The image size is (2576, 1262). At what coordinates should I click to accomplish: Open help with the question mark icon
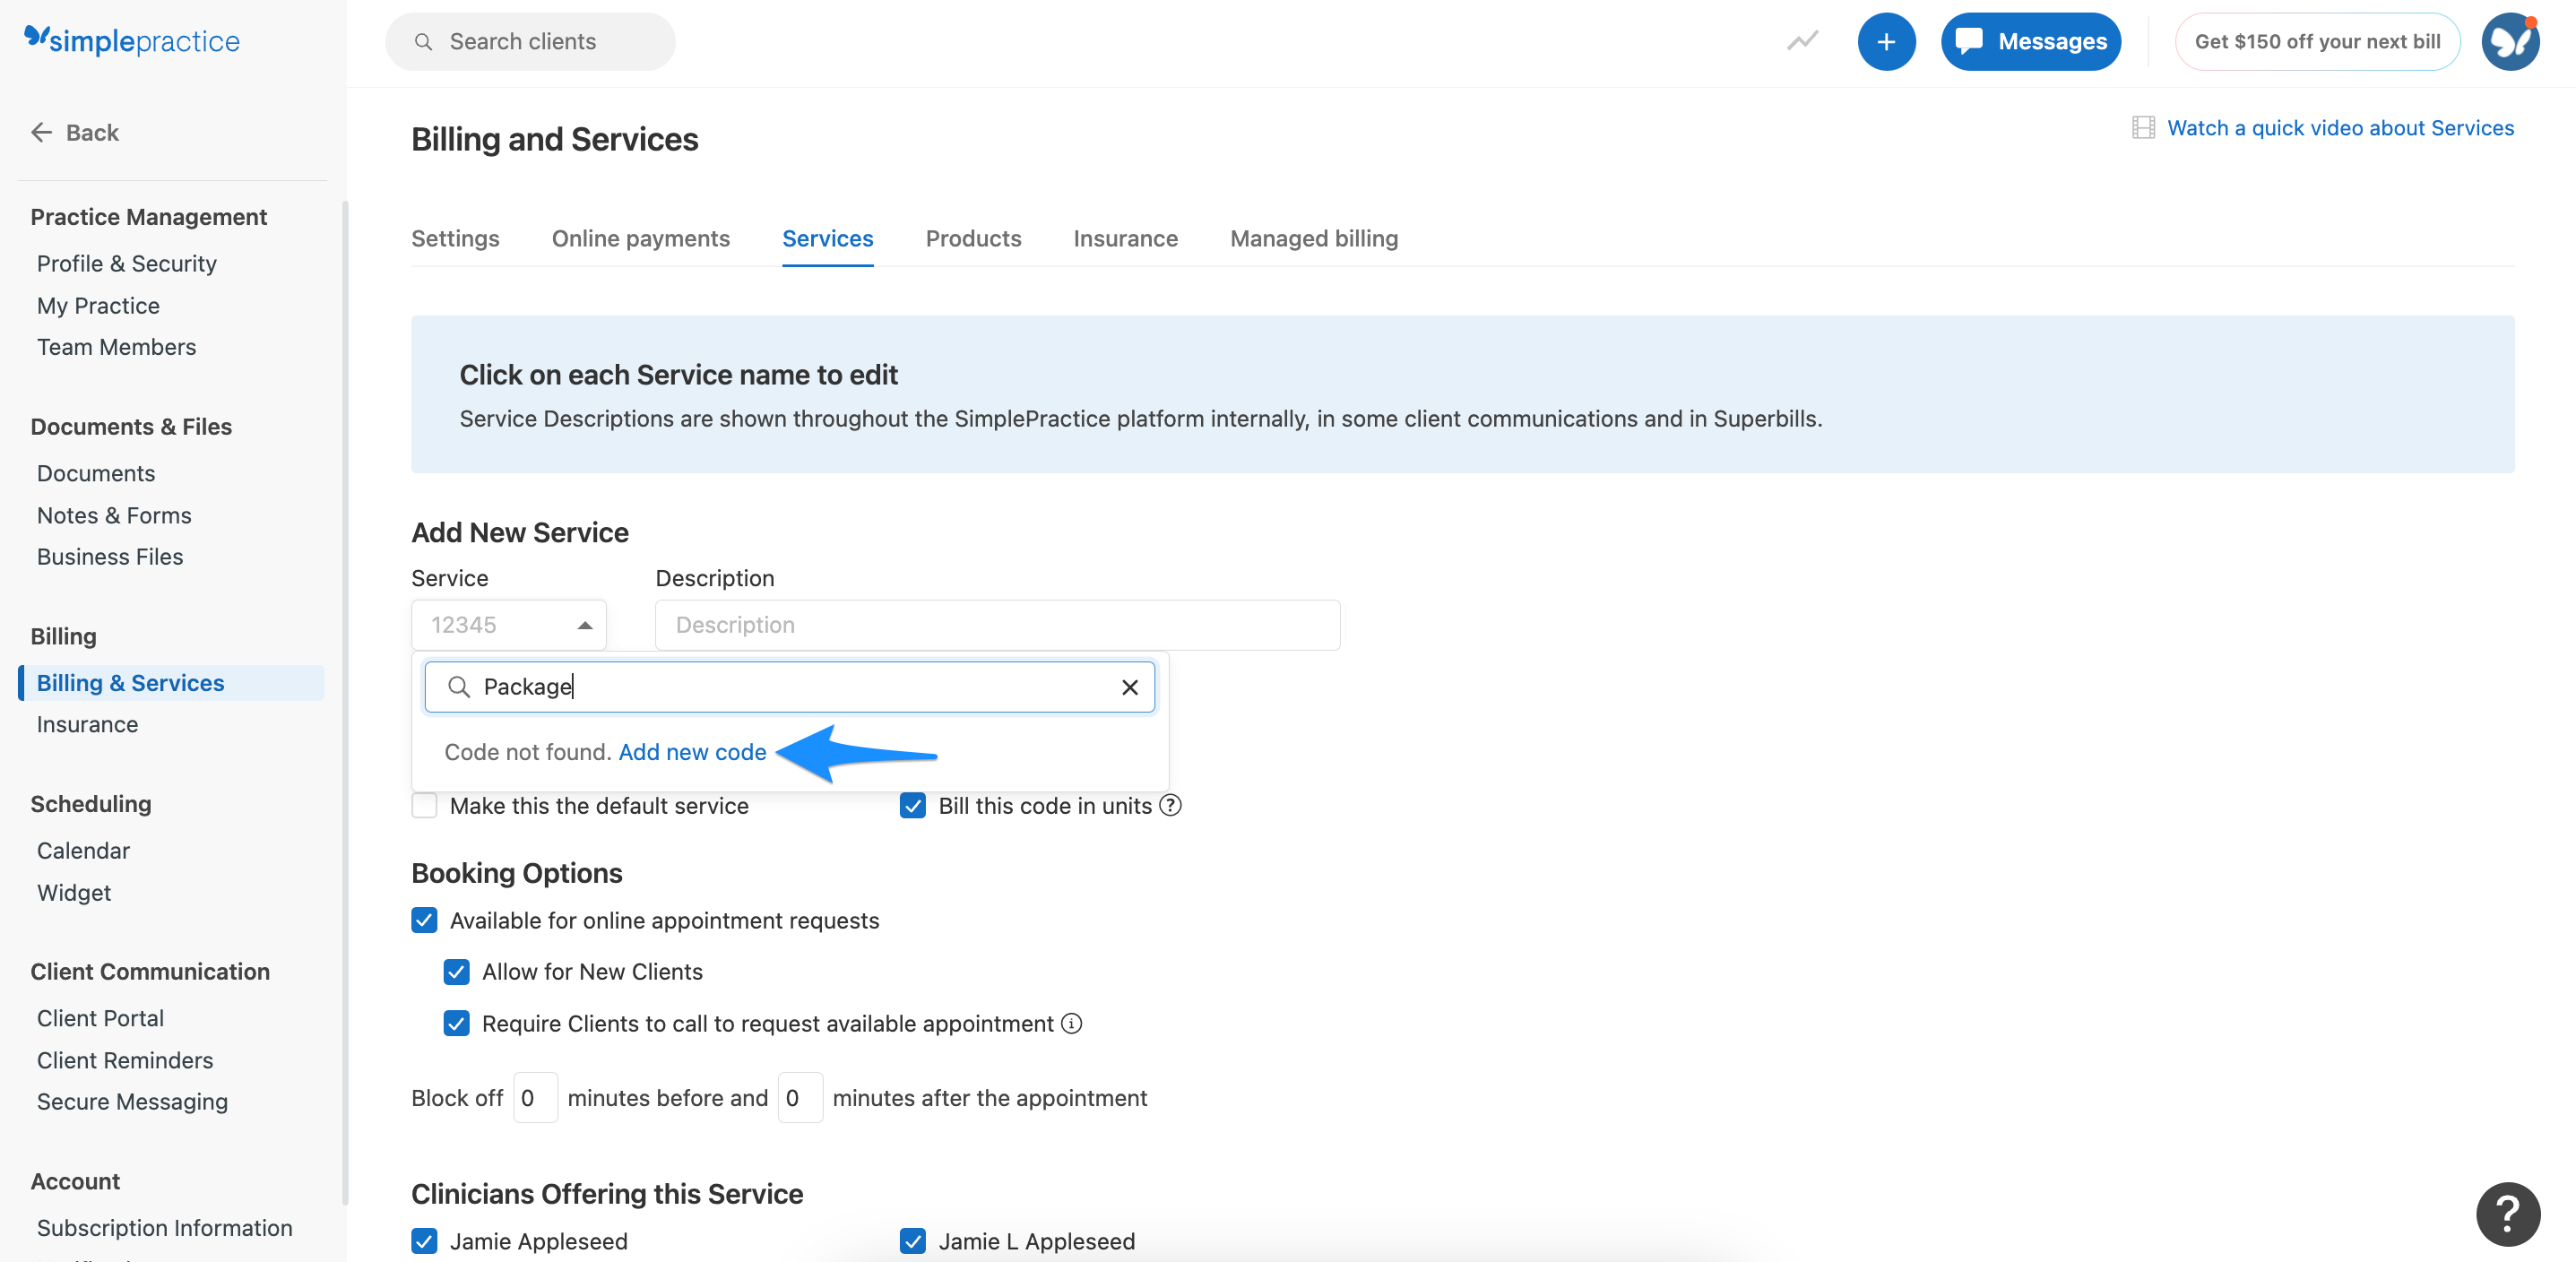[2508, 1214]
